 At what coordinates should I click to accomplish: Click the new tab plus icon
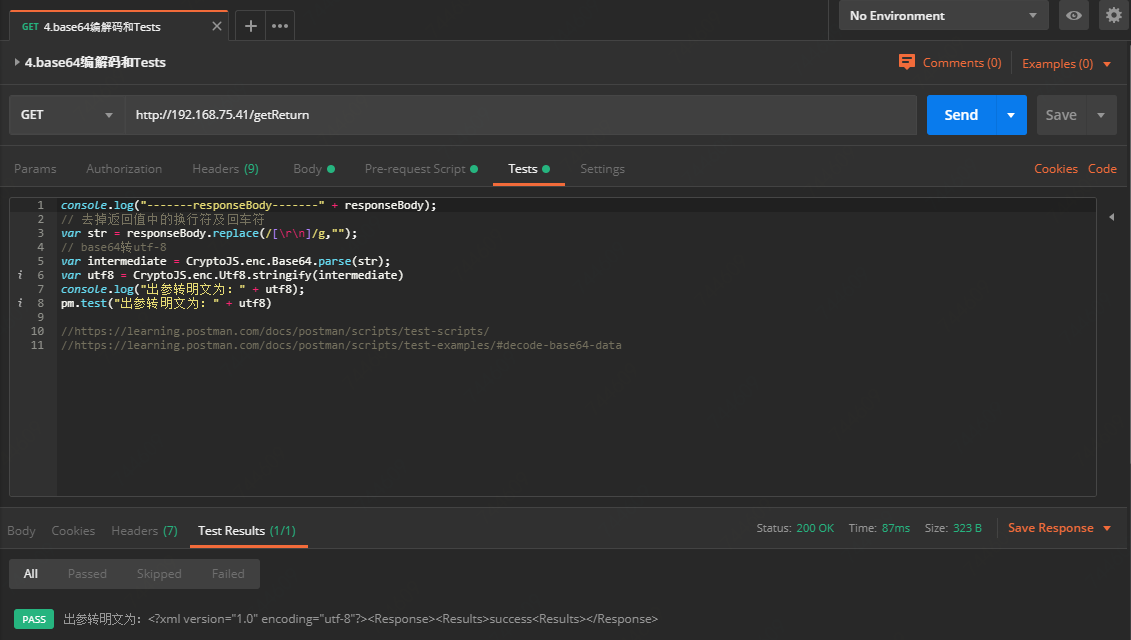(250, 26)
